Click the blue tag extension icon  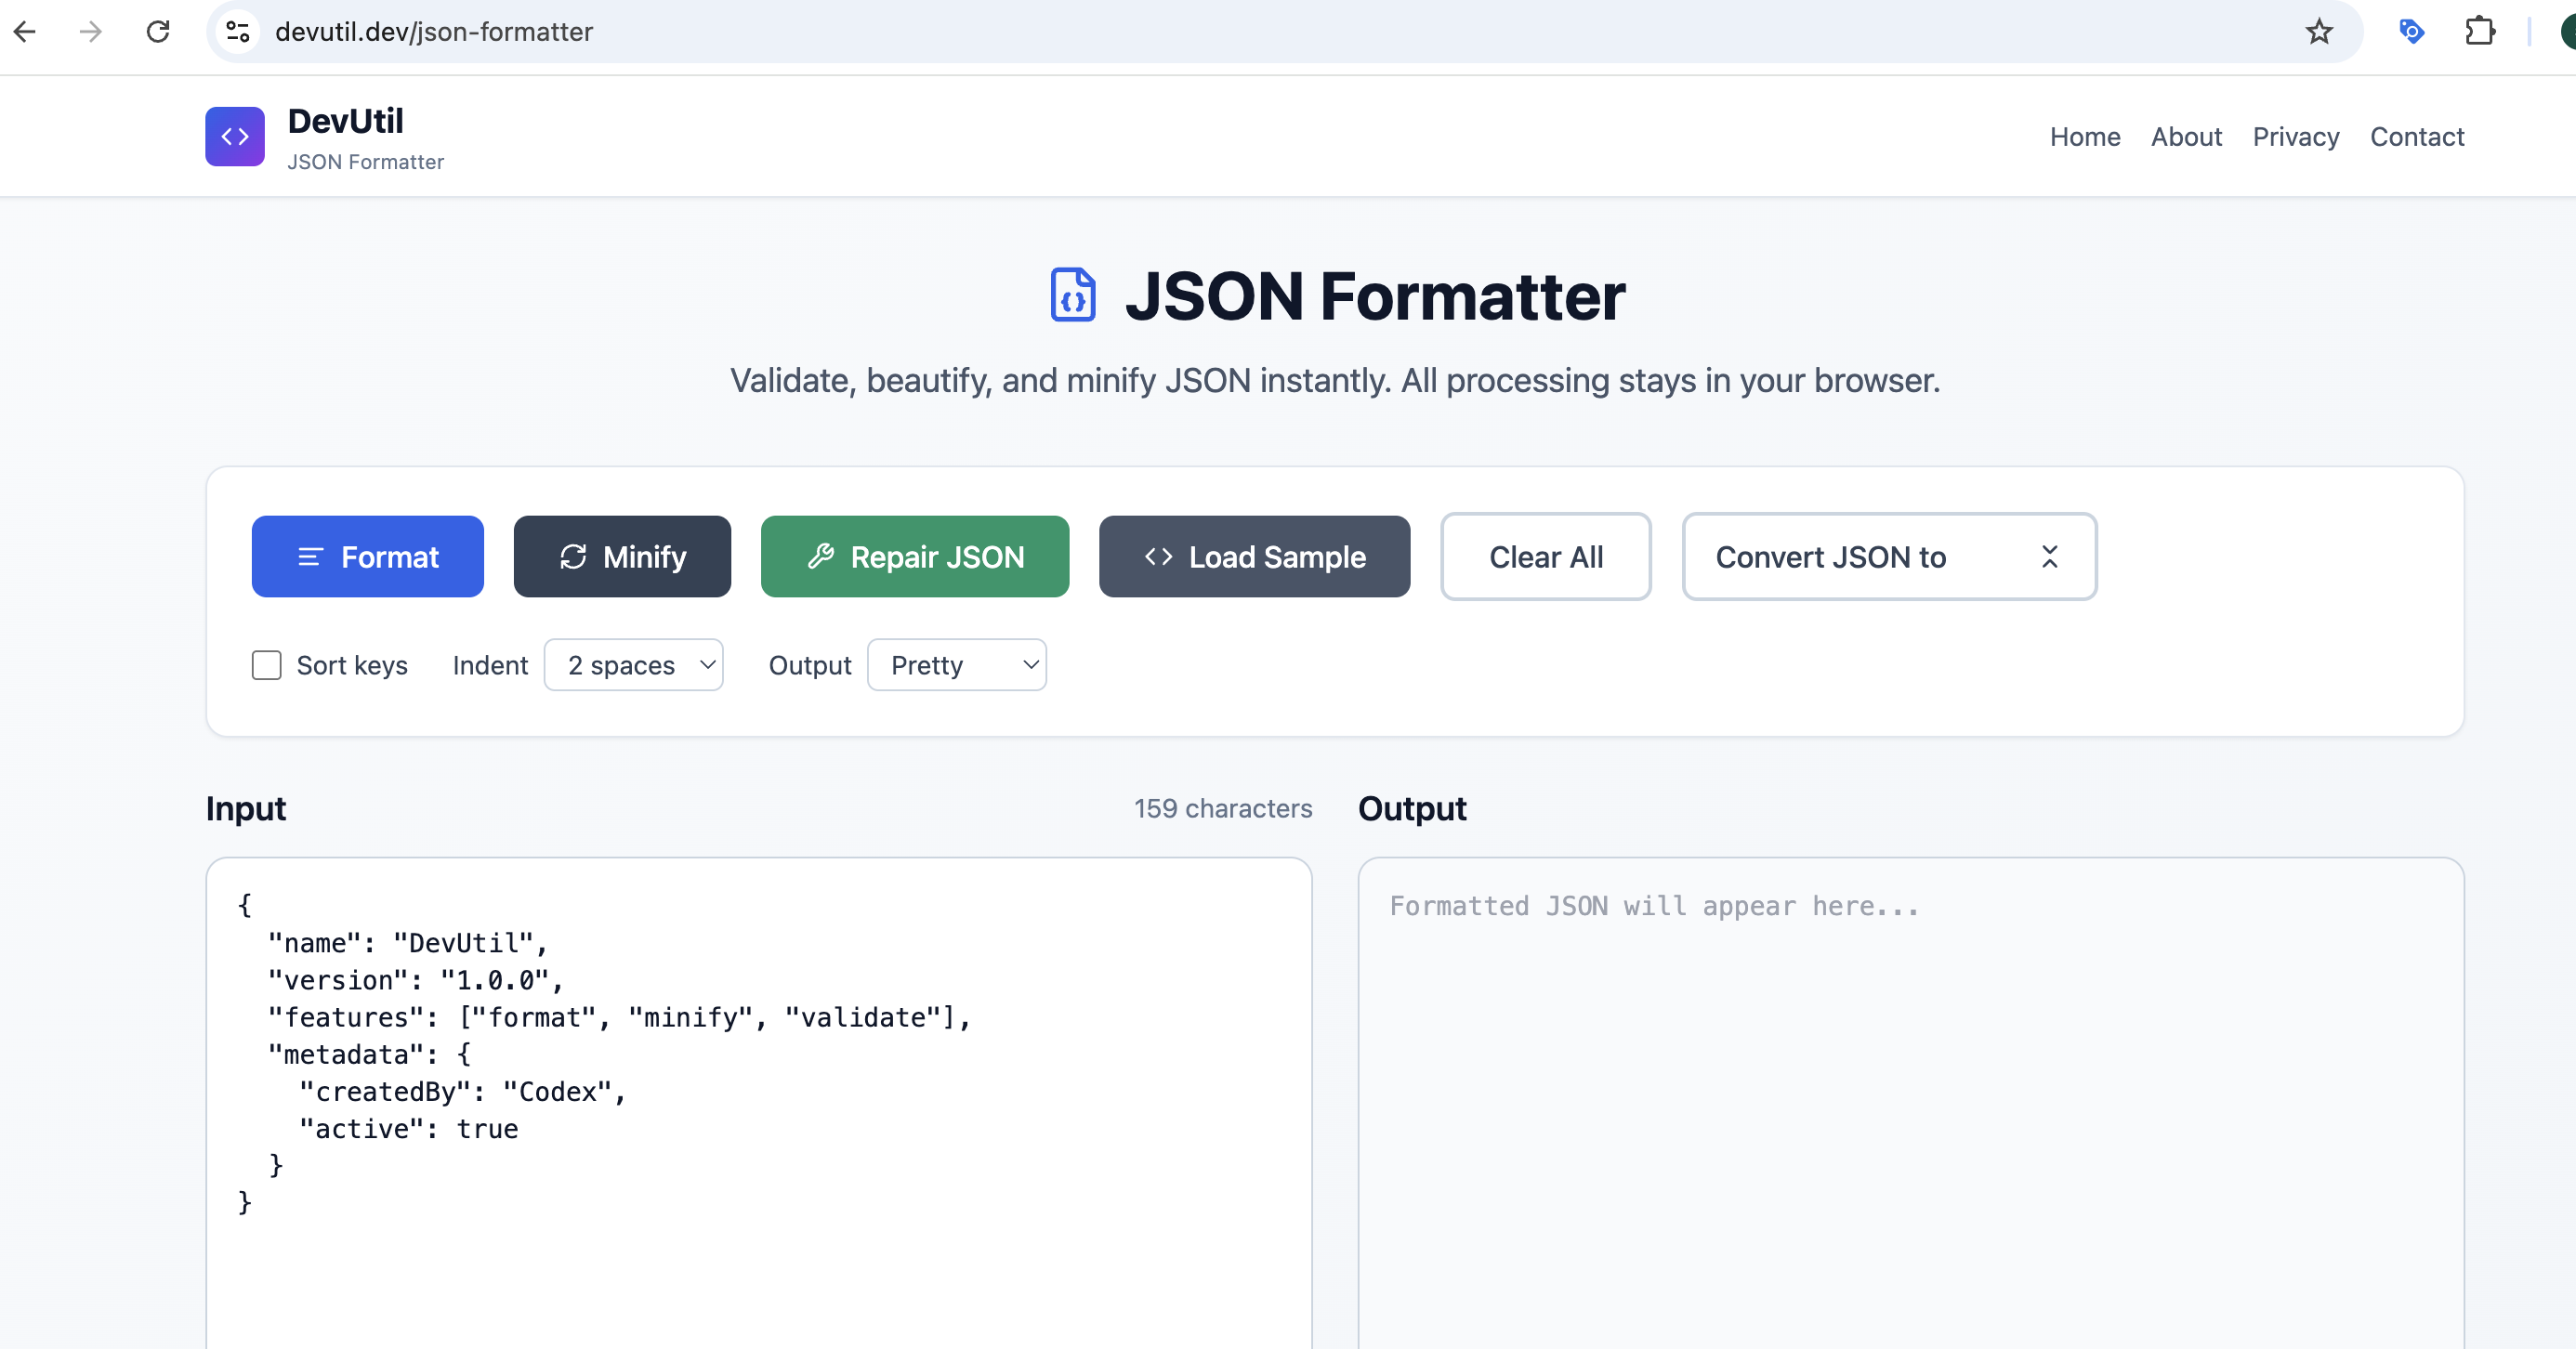click(2411, 32)
